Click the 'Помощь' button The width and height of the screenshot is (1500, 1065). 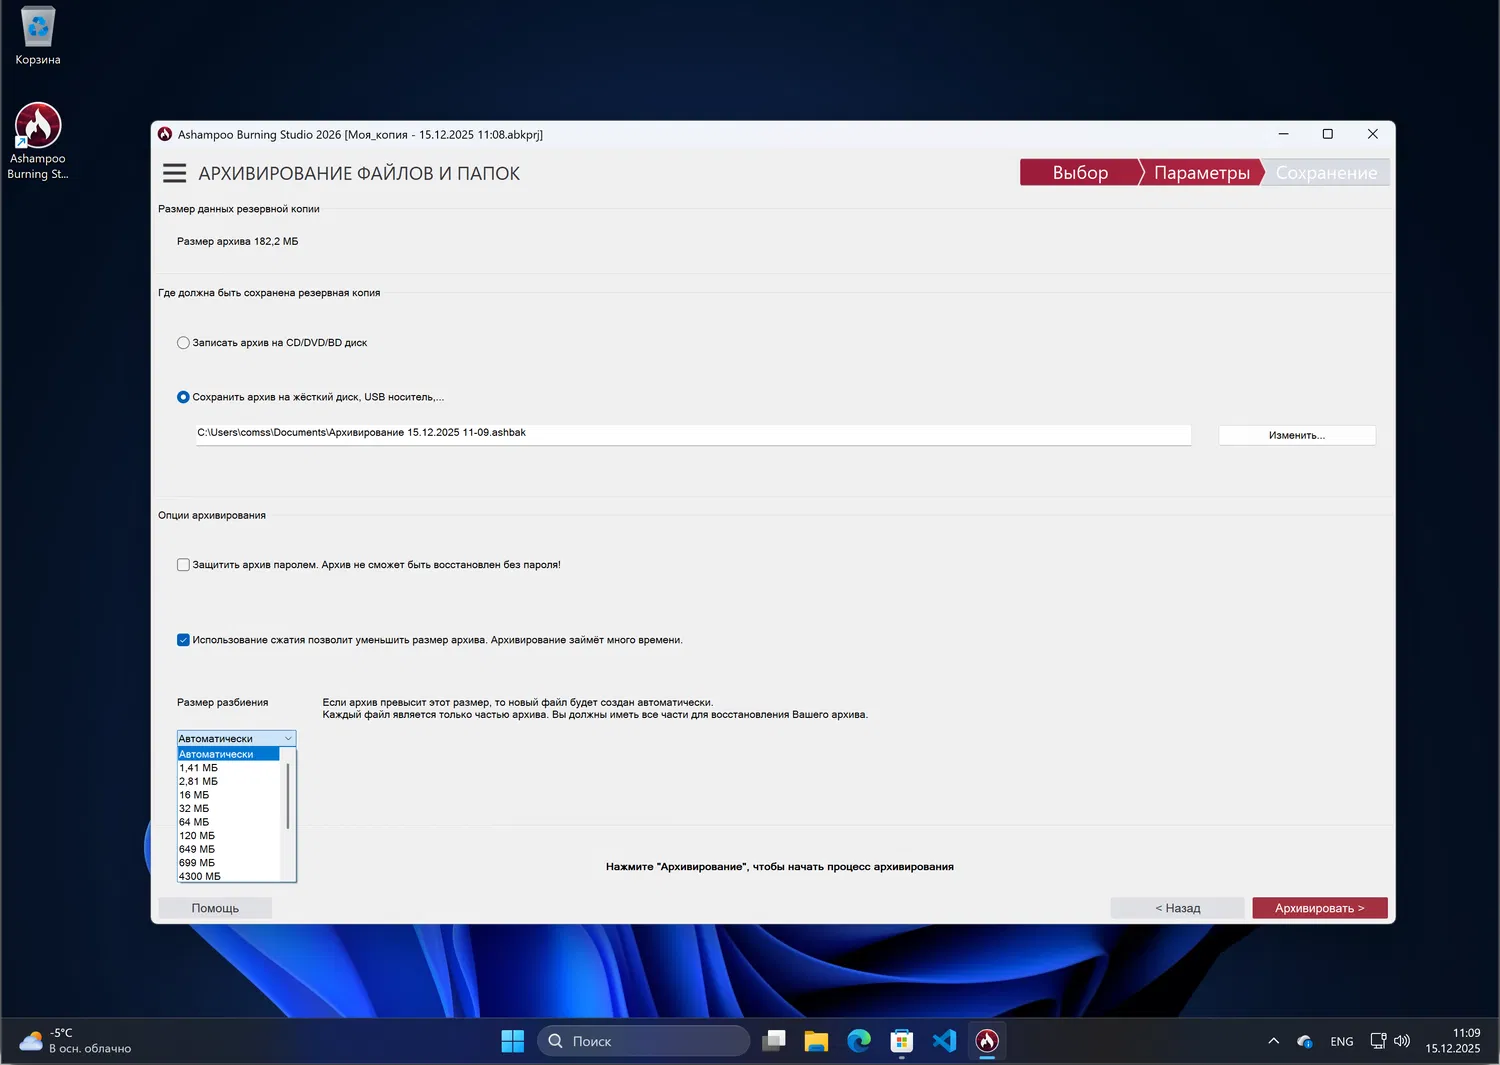(215, 908)
